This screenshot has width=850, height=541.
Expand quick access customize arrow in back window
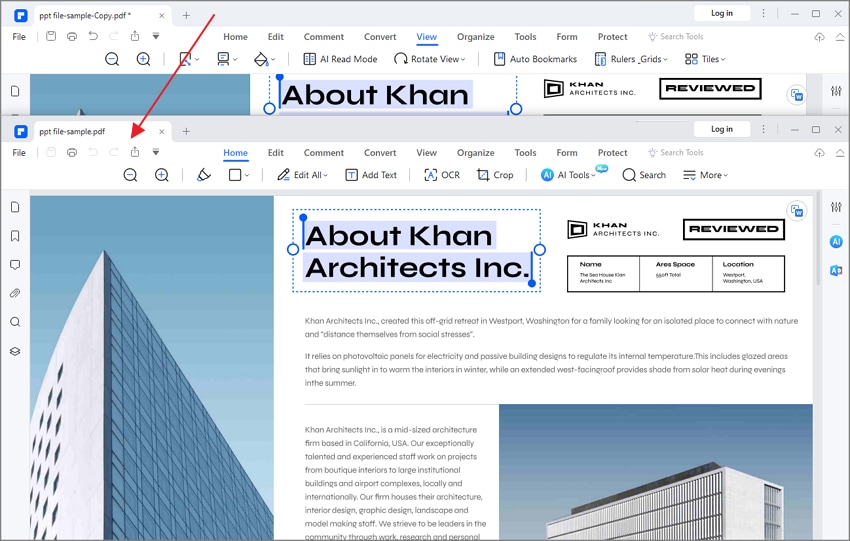click(156, 36)
